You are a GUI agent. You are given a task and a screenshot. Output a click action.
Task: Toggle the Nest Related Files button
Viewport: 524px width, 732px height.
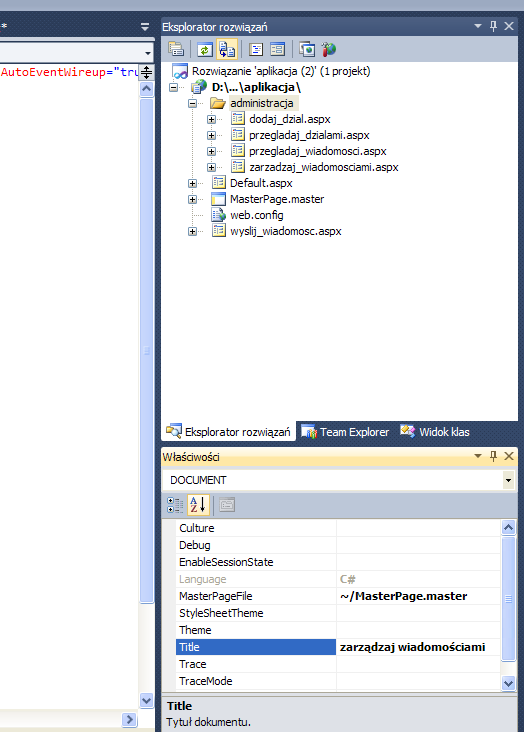pyautogui.click(x=227, y=49)
